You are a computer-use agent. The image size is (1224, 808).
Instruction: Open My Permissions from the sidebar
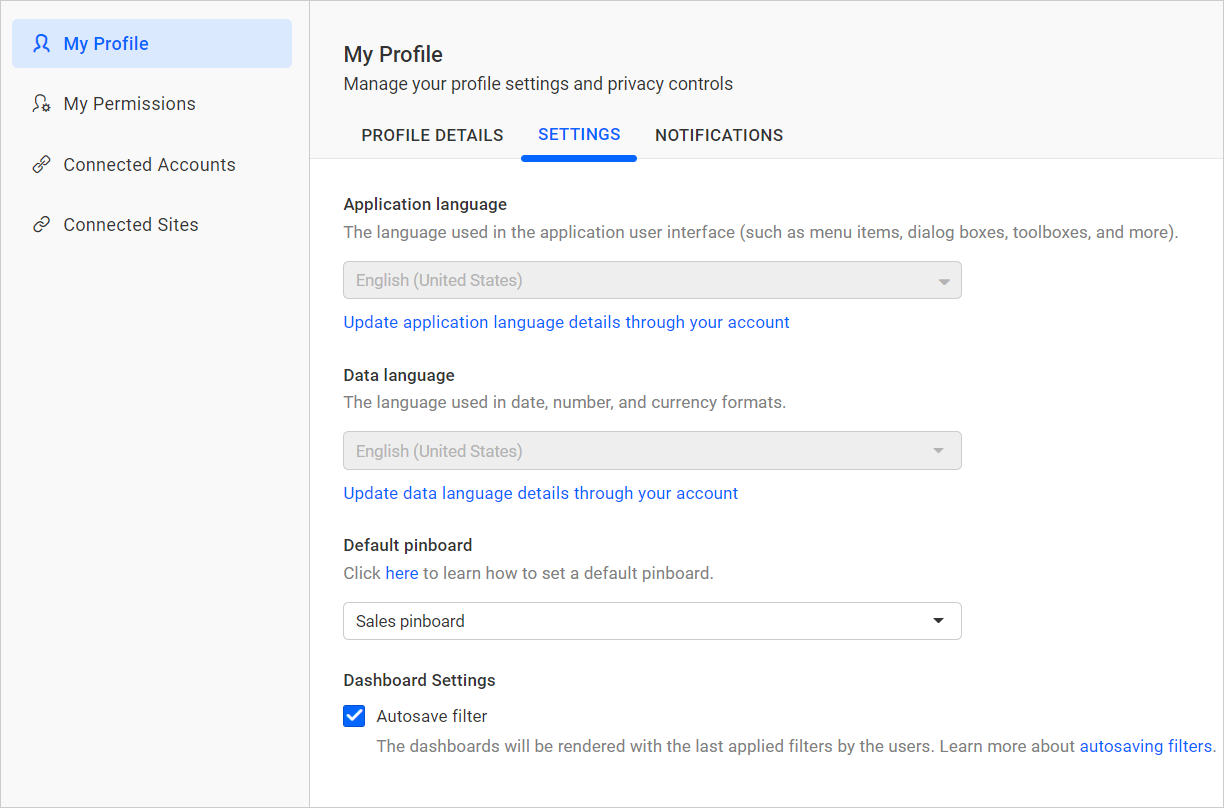point(129,103)
